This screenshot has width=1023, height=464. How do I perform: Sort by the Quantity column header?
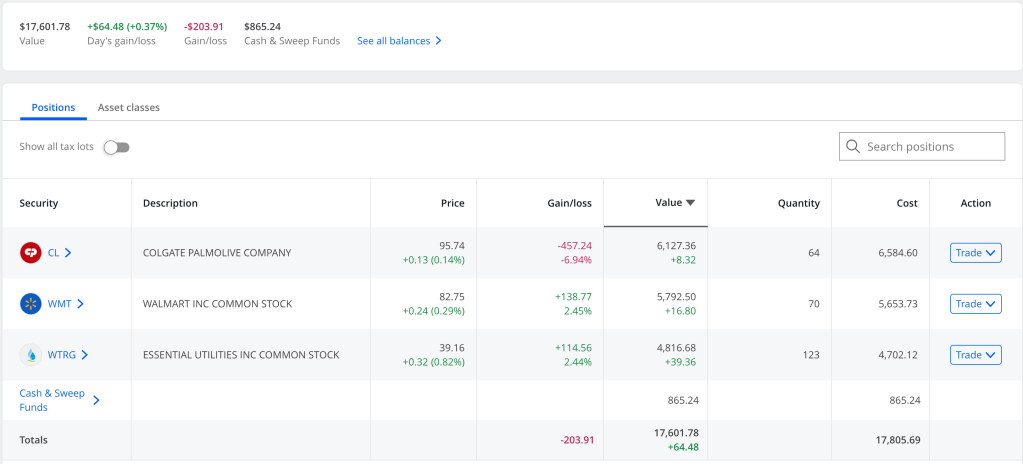click(x=798, y=203)
